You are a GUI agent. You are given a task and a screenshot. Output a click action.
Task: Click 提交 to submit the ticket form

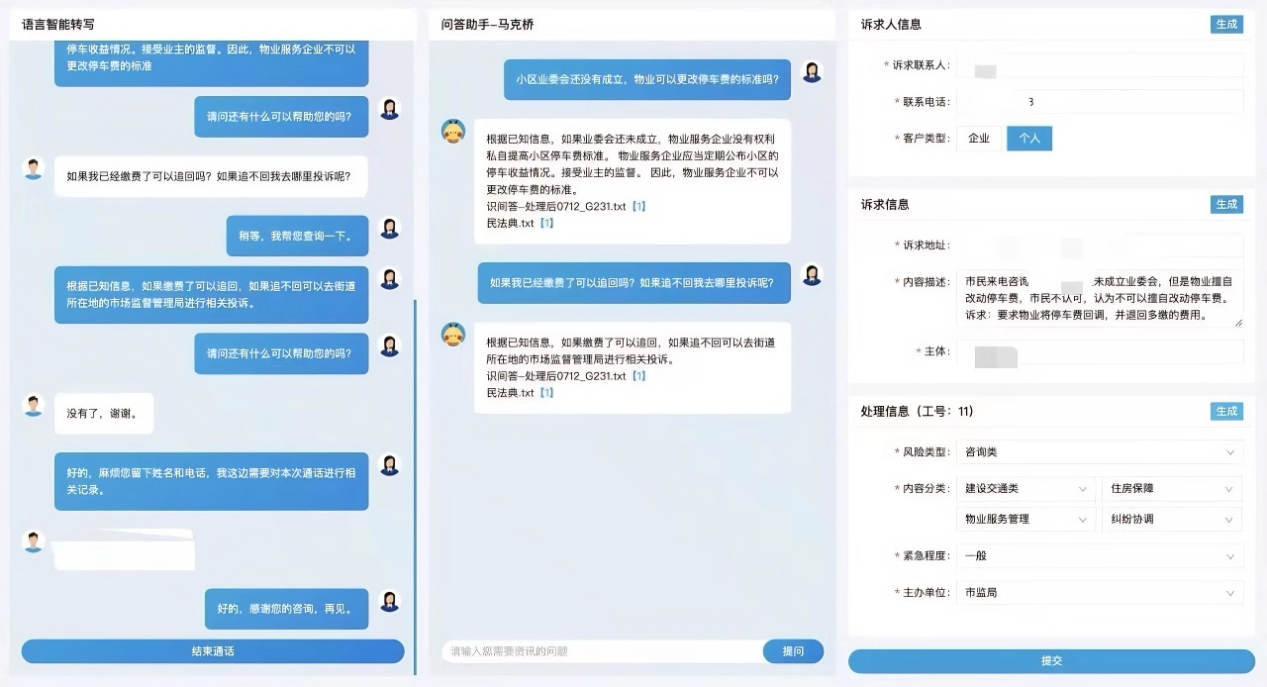(x=1051, y=661)
